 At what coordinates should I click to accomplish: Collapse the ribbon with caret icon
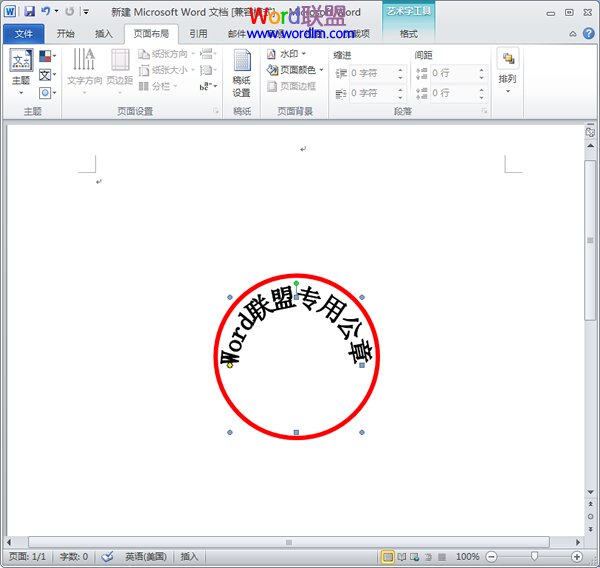pos(572,34)
